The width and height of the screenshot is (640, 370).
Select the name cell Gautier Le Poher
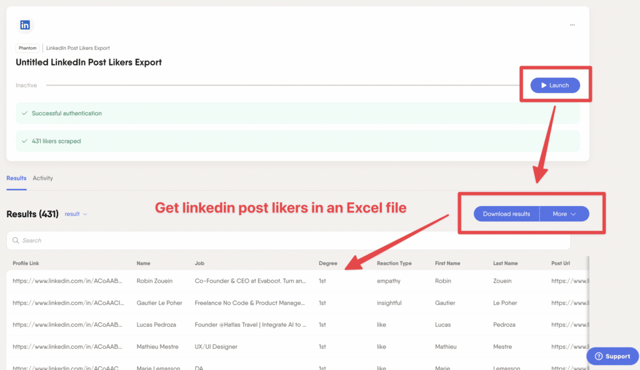tap(159, 303)
